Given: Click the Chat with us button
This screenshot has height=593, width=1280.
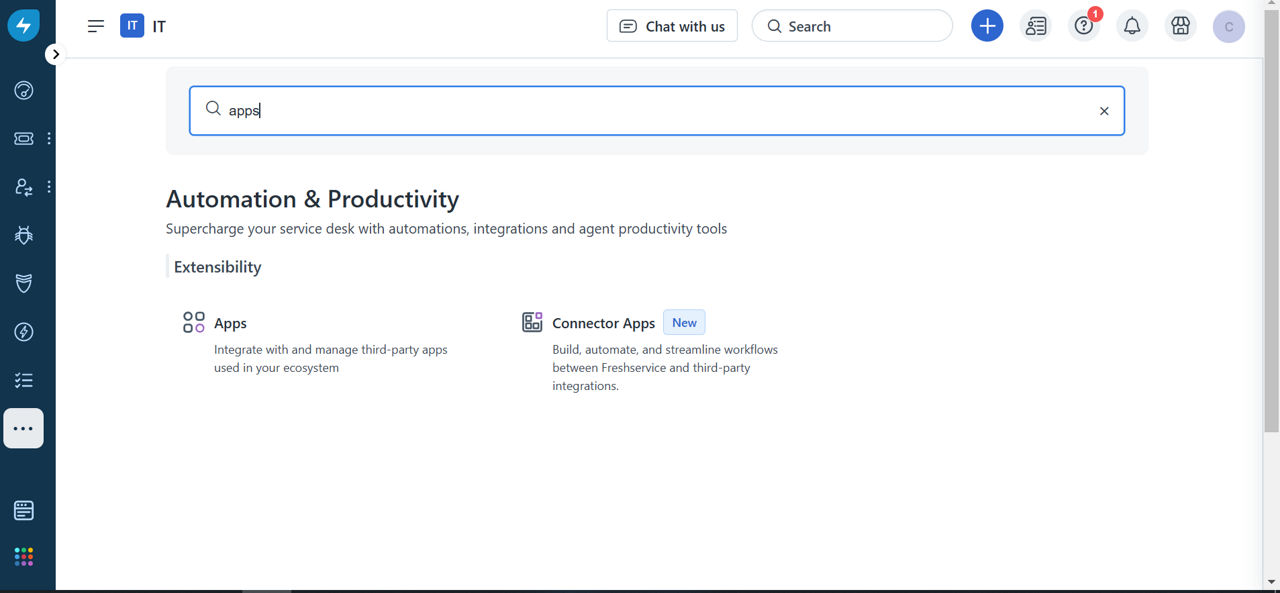Looking at the screenshot, I should pos(672,26).
